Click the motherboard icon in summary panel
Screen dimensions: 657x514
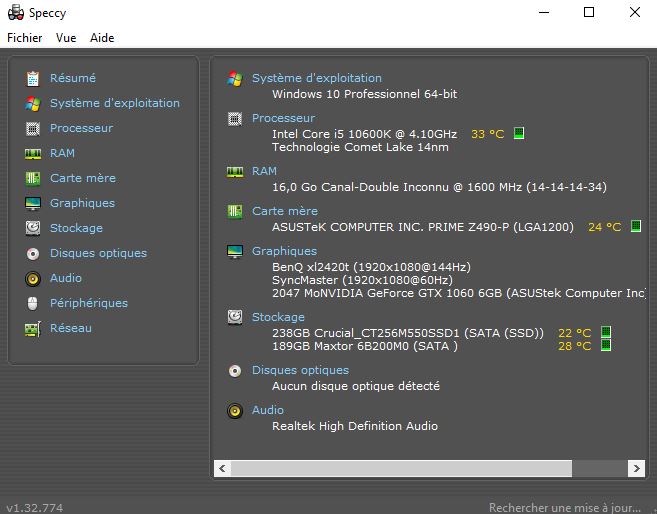(x=235, y=211)
